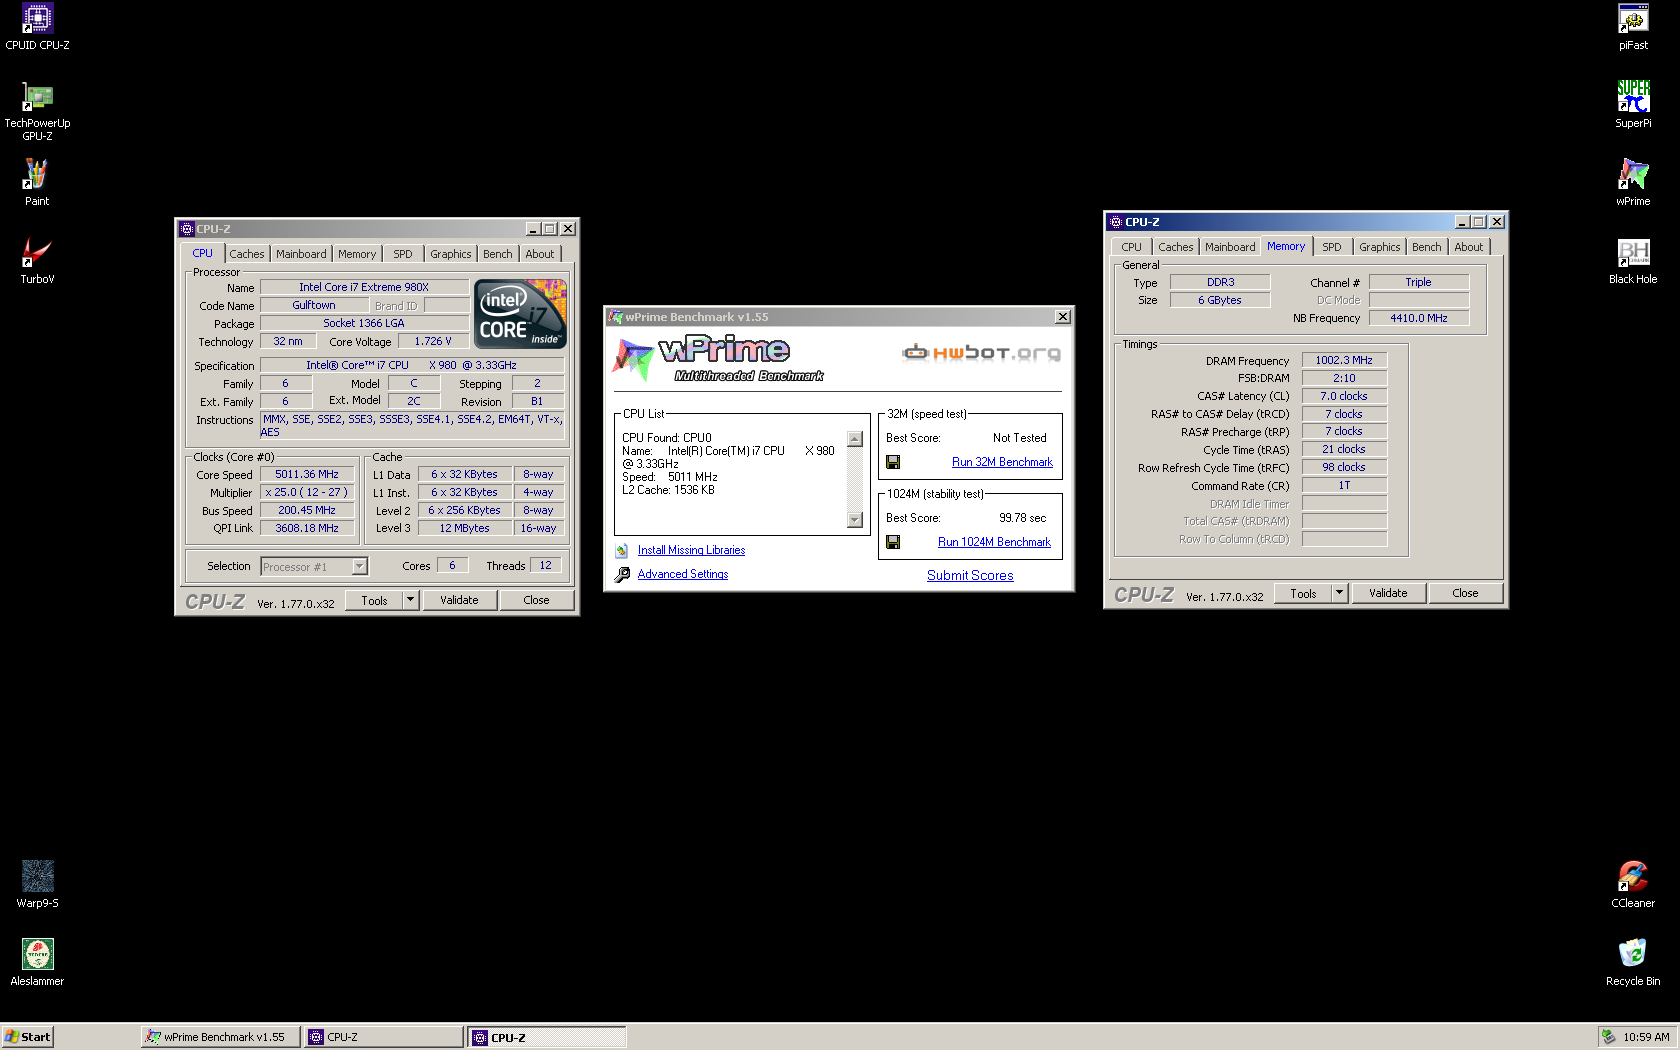This screenshot has width=1680, height=1050.
Task: Click Install Missing Libraries link
Action: [x=691, y=550]
